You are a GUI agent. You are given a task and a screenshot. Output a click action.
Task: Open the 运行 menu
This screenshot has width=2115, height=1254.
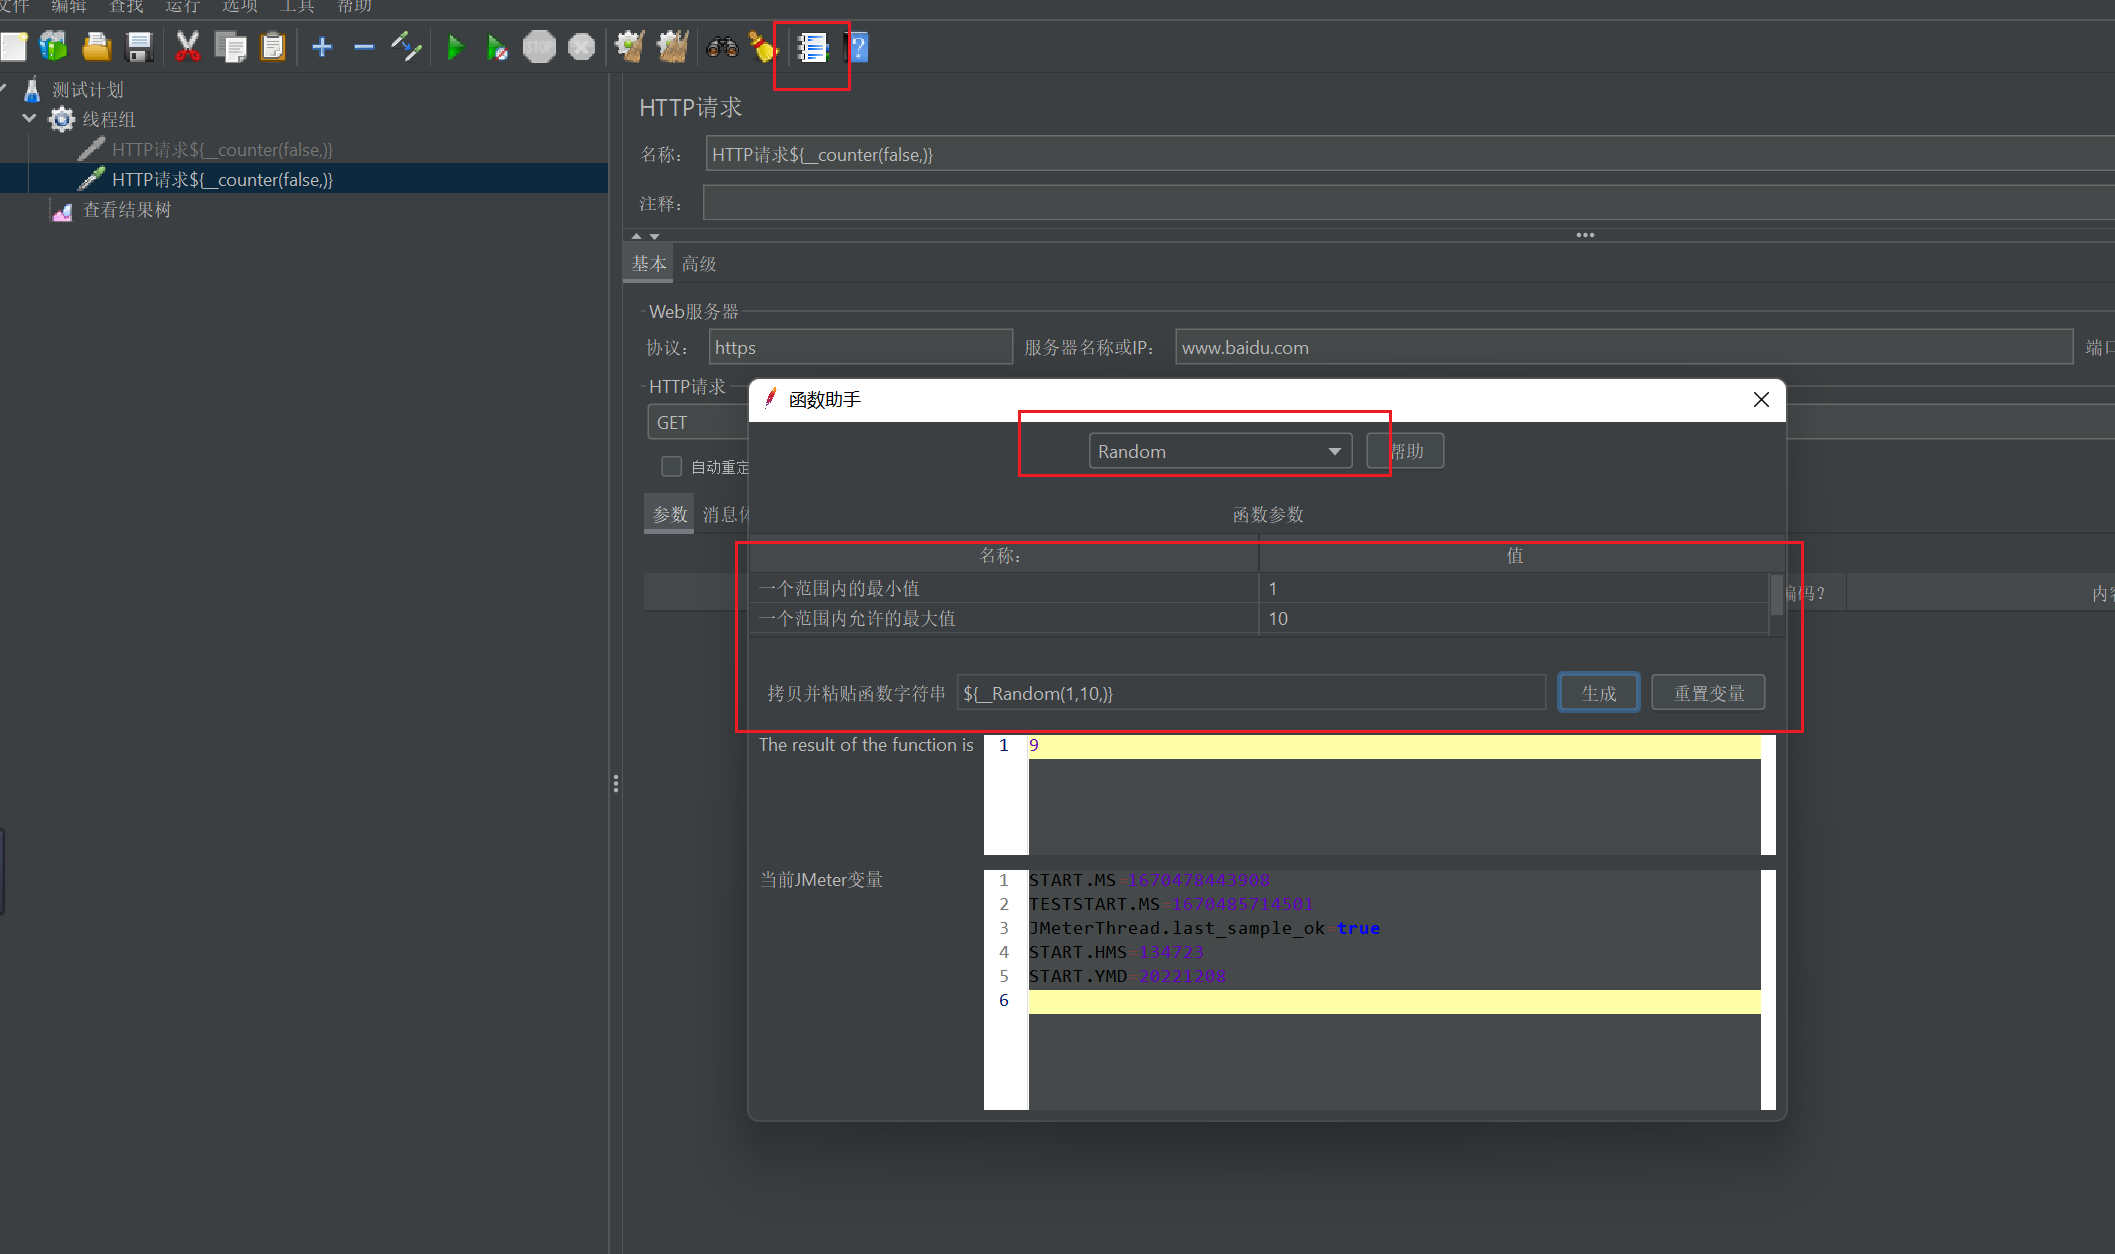coord(182,7)
